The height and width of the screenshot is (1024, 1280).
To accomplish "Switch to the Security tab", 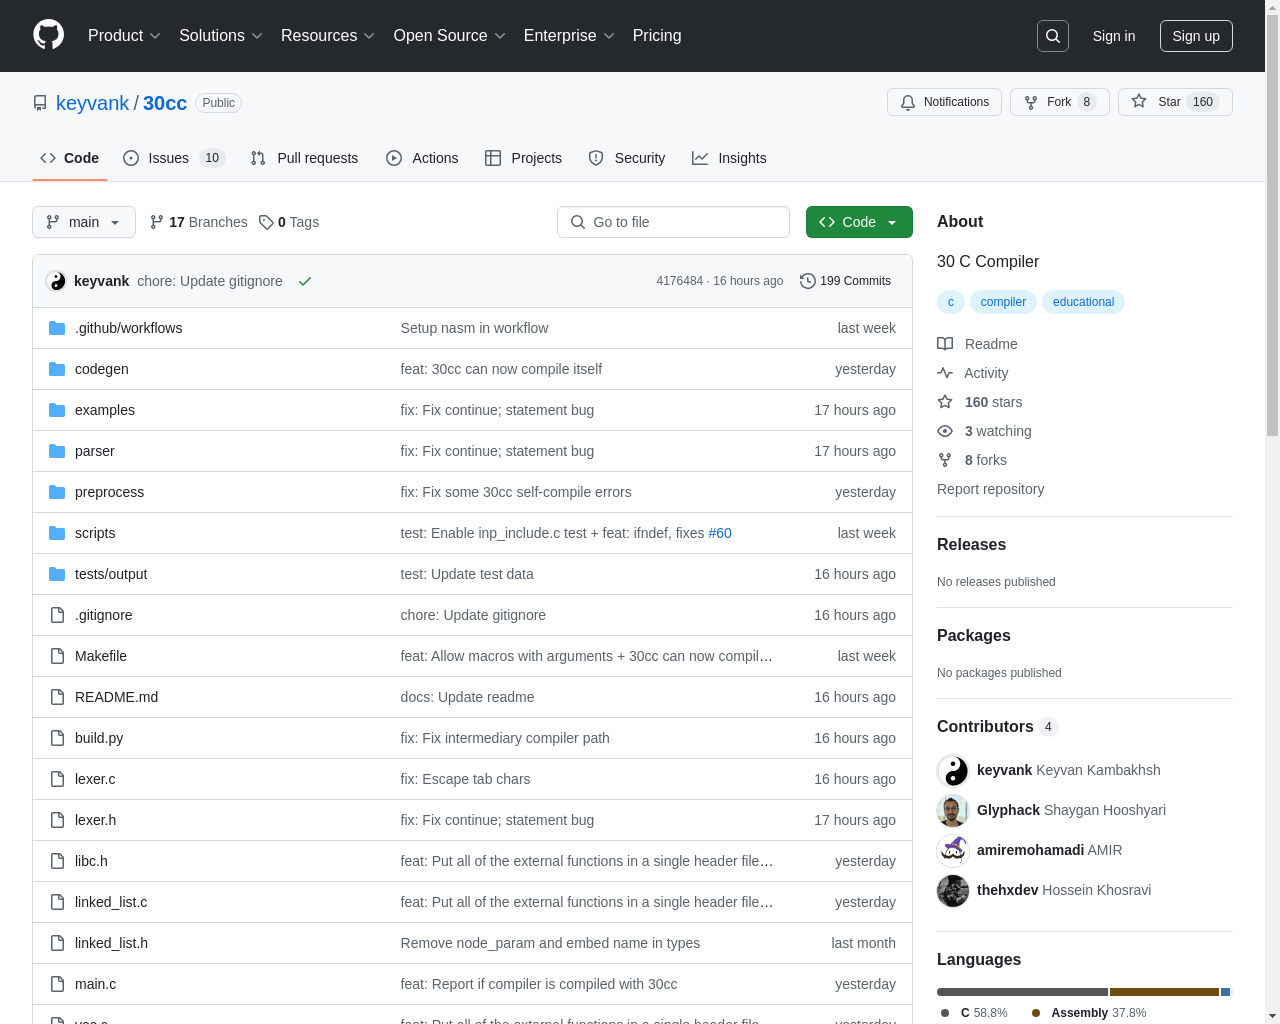I will tap(627, 158).
